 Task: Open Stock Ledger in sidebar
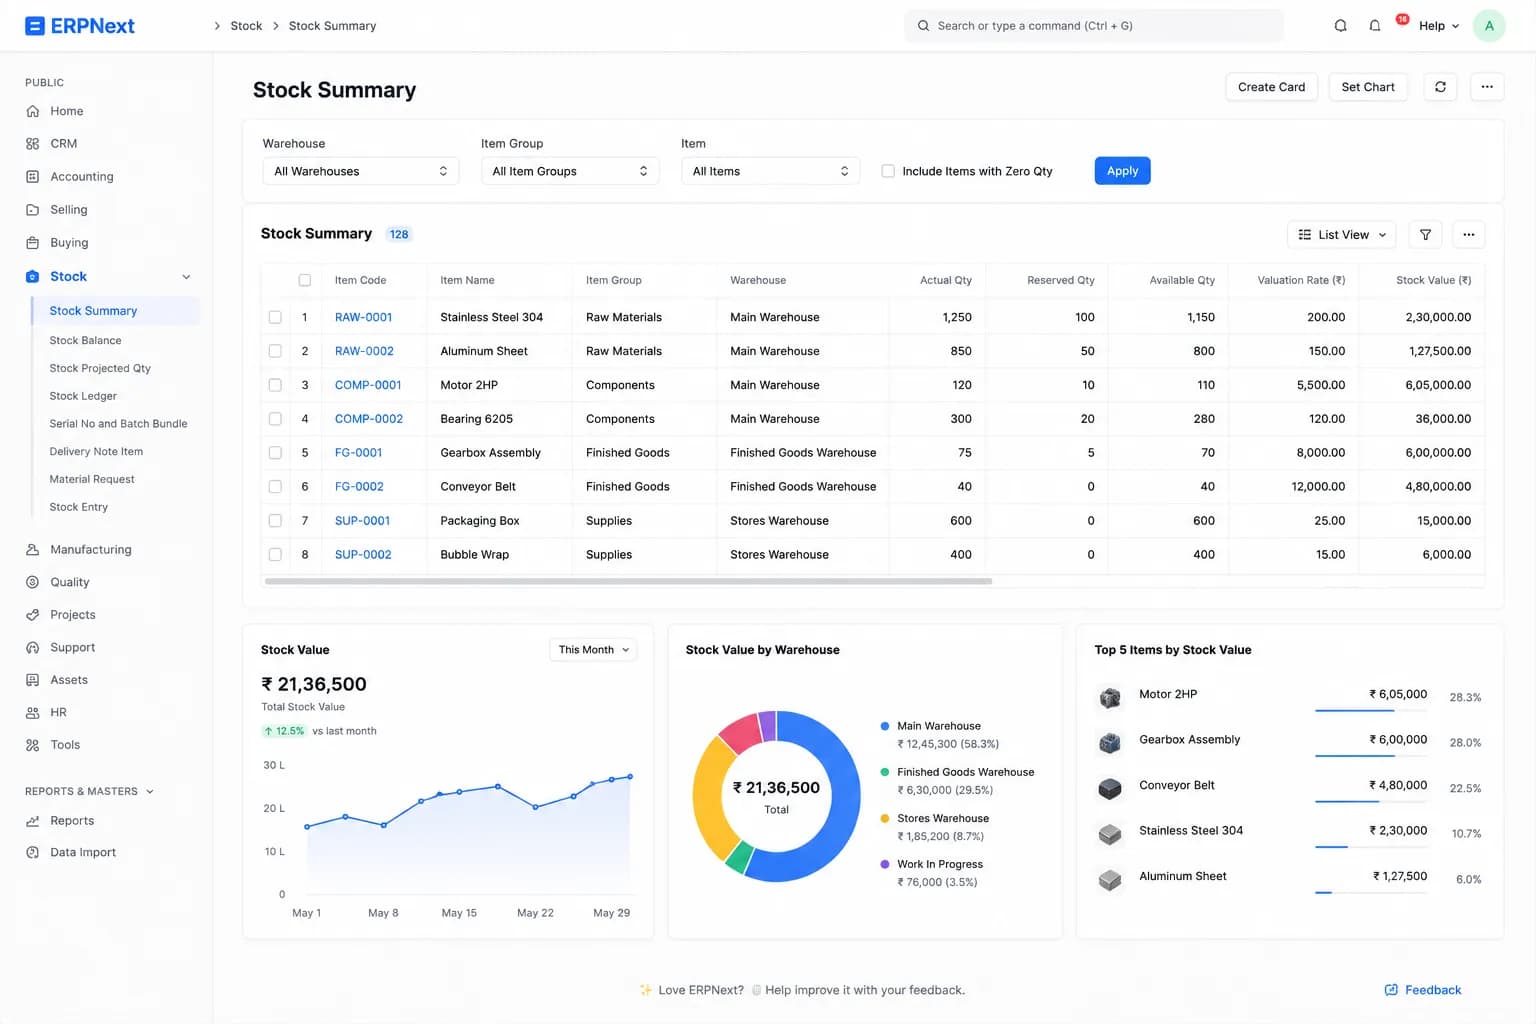(83, 396)
